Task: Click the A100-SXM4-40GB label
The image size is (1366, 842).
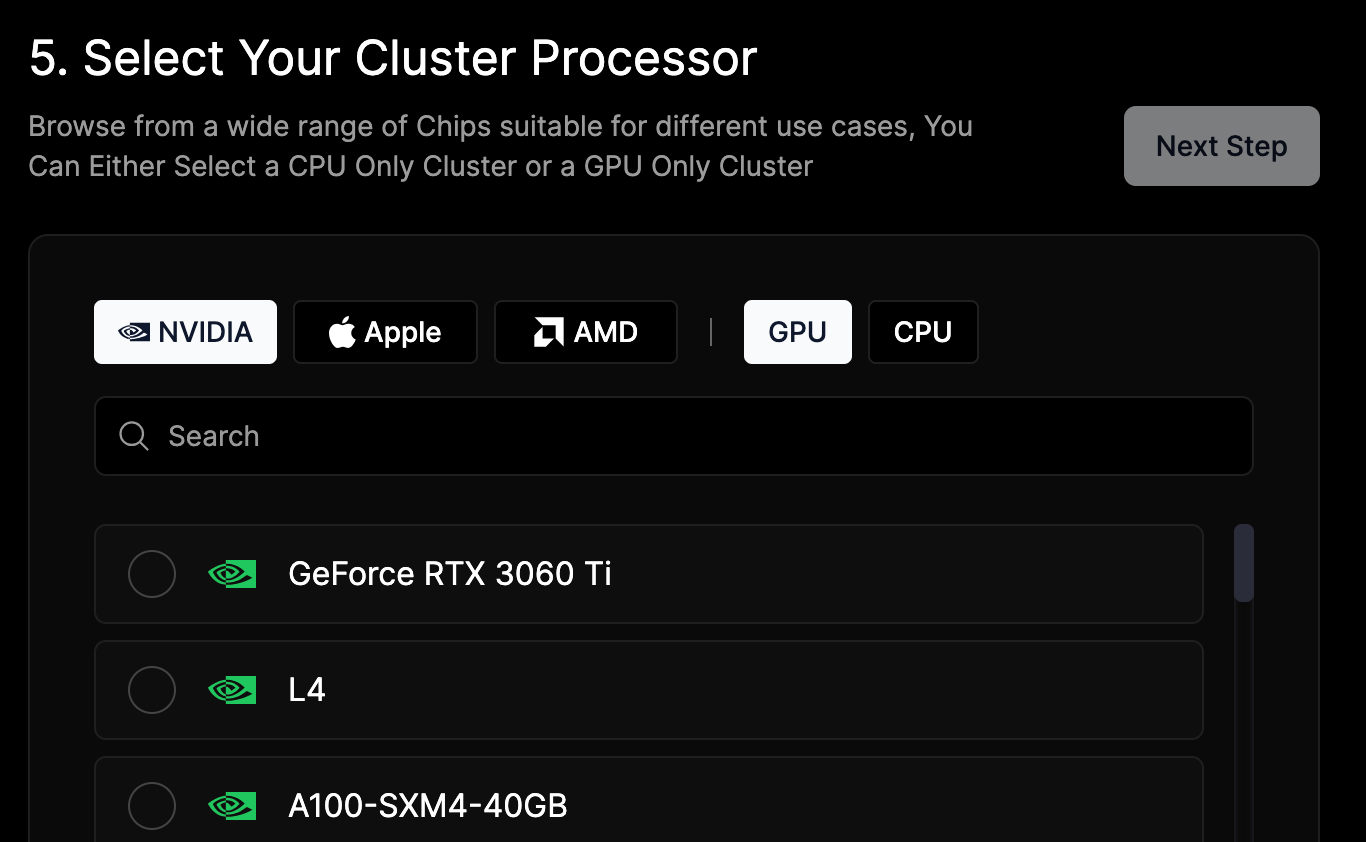Action: (x=428, y=806)
